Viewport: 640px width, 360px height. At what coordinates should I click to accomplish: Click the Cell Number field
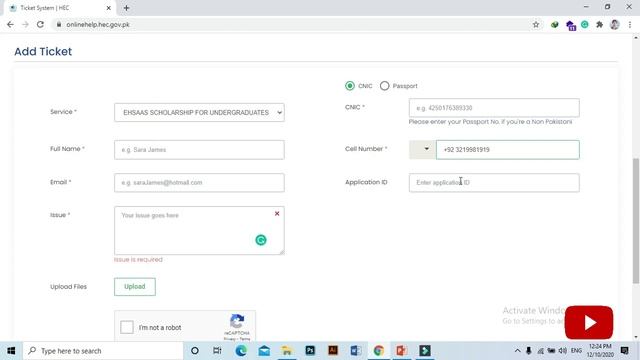[507, 149]
